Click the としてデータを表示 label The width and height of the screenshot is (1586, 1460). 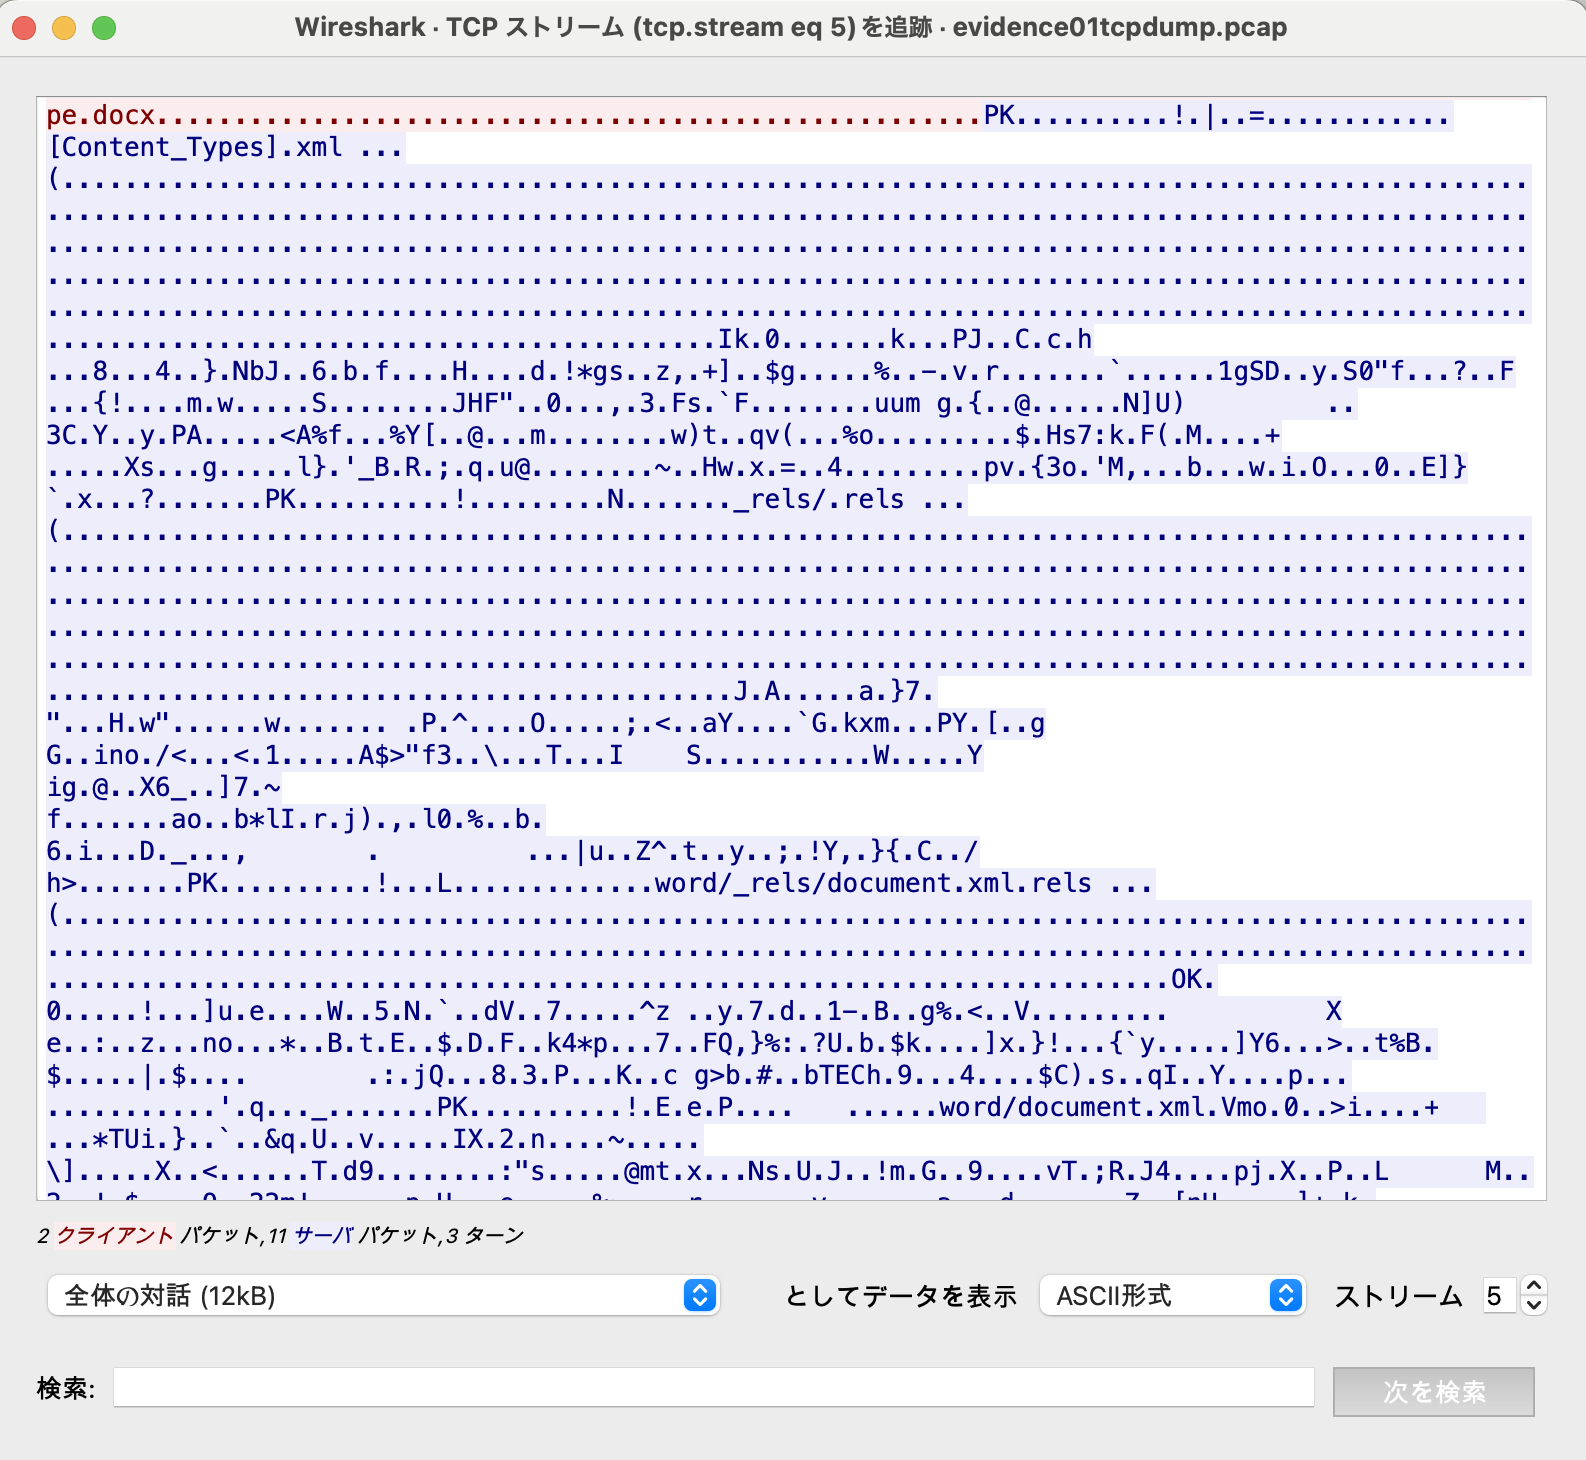tap(900, 1297)
